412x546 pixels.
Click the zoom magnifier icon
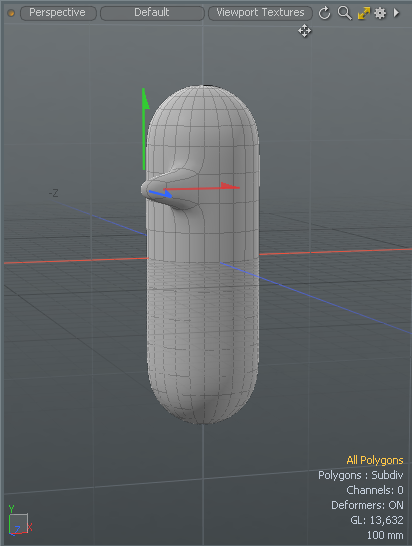pyautogui.click(x=344, y=13)
